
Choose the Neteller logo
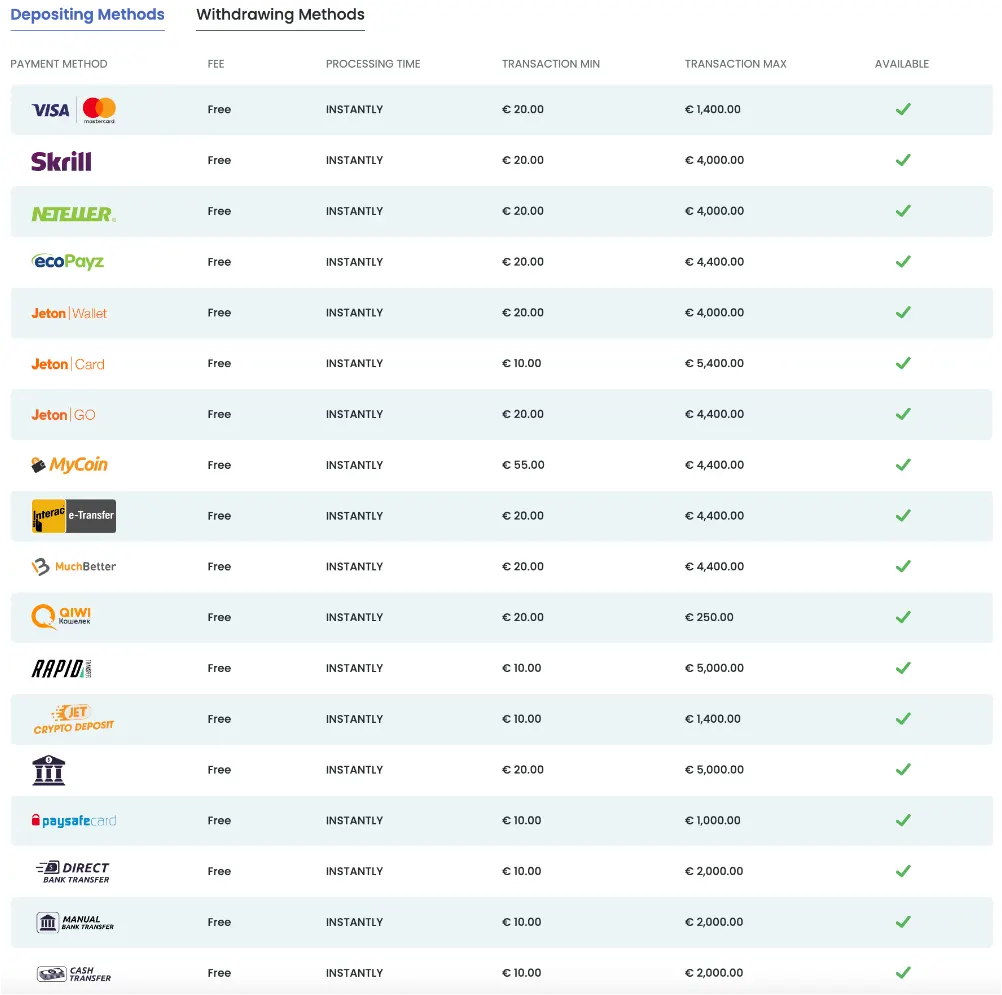(x=73, y=213)
